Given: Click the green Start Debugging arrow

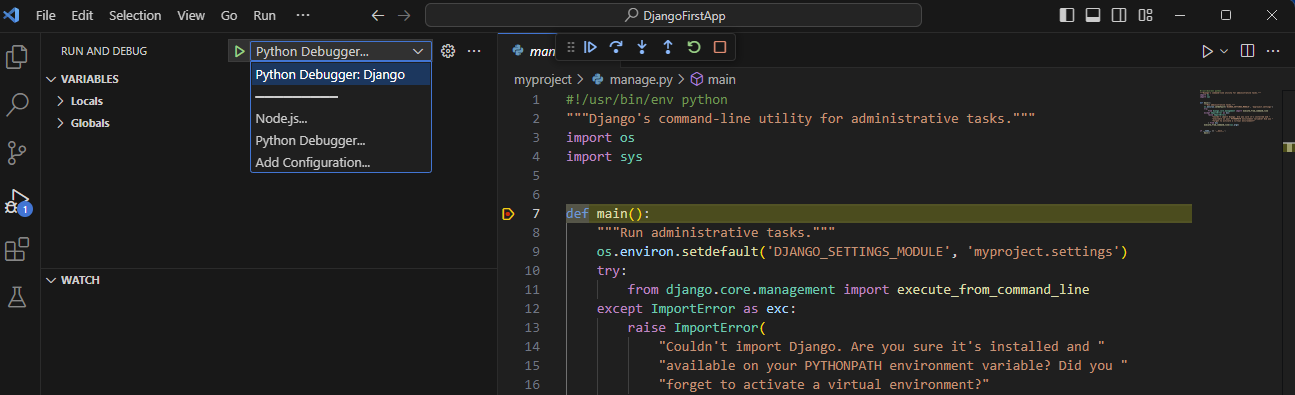Looking at the screenshot, I should pos(238,51).
